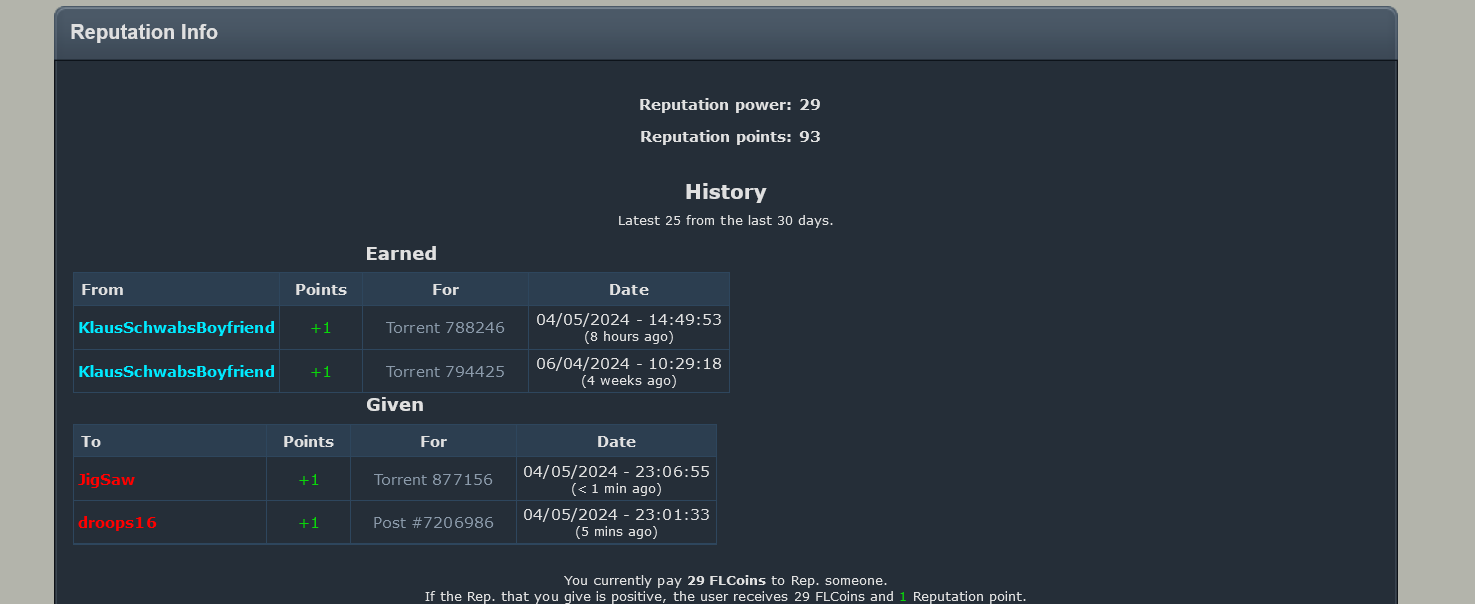This screenshot has height=604, width=1475.
Task: Open Post #7206986 link
Action: pos(433,523)
